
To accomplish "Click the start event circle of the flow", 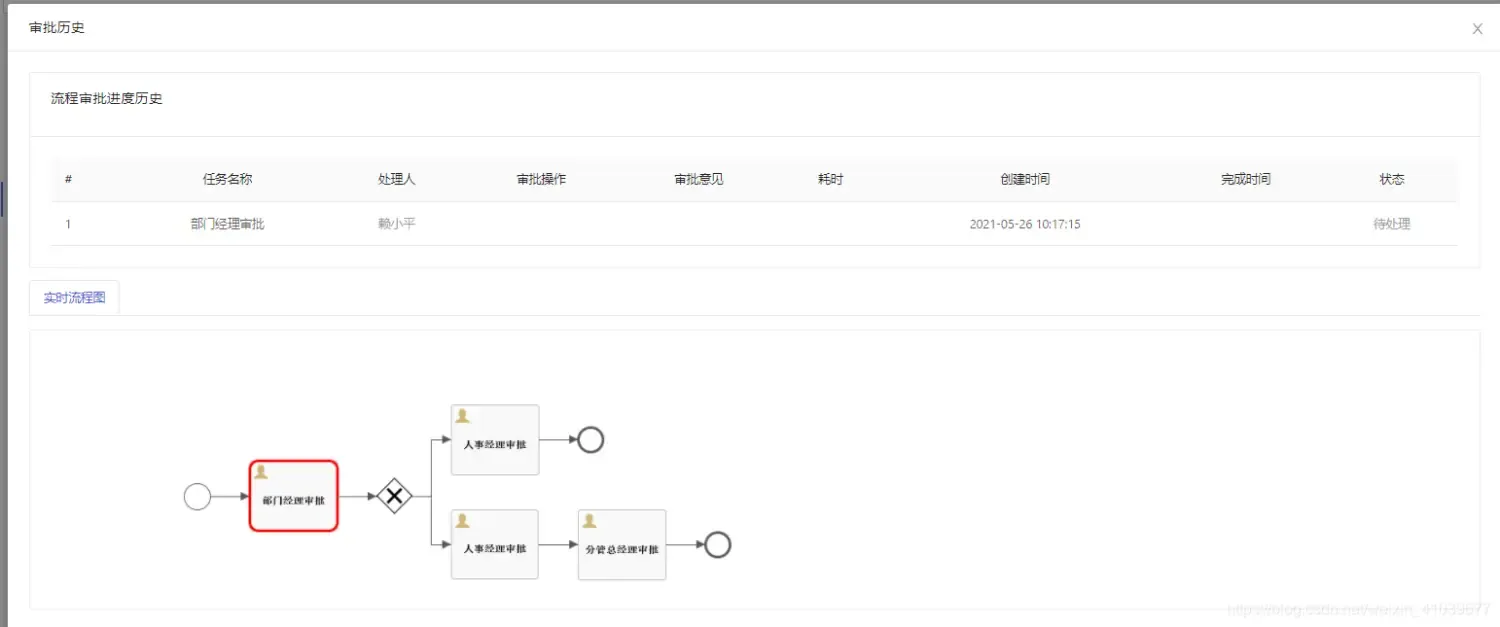I will [196, 495].
